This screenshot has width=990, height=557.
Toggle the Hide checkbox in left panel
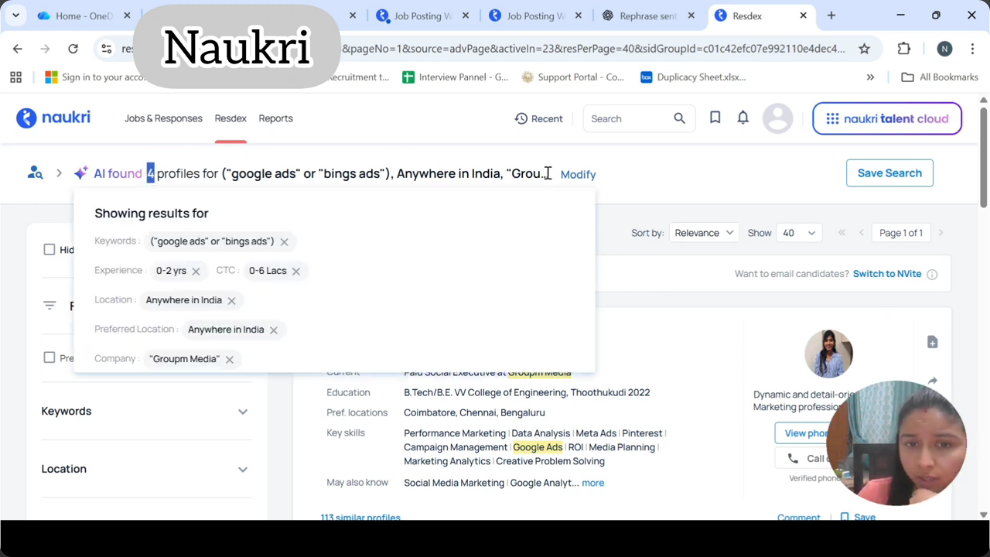coord(49,249)
